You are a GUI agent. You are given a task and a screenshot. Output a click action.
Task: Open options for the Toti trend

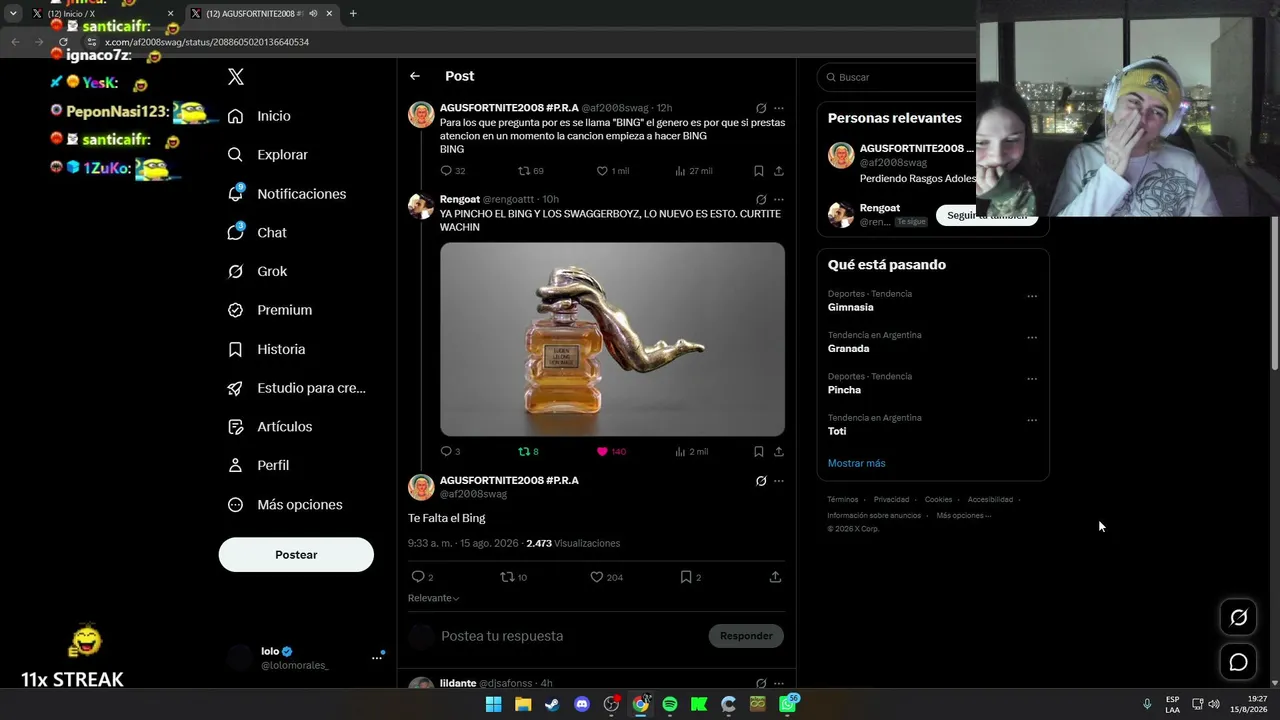pos(1032,420)
